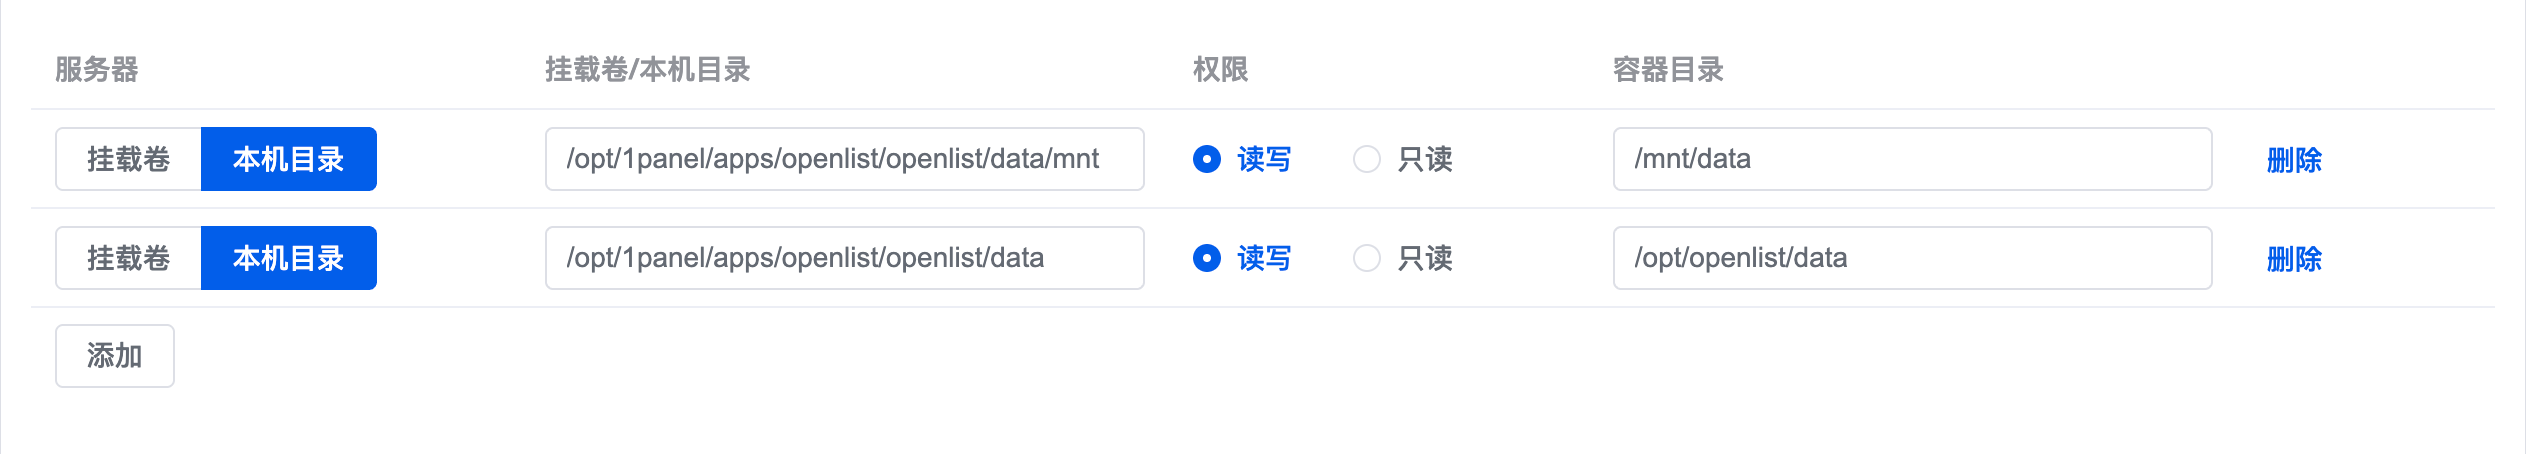This screenshot has height=454, width=2526.
Task: Click host path field ending in openlist/data
Action: point(844,258)
